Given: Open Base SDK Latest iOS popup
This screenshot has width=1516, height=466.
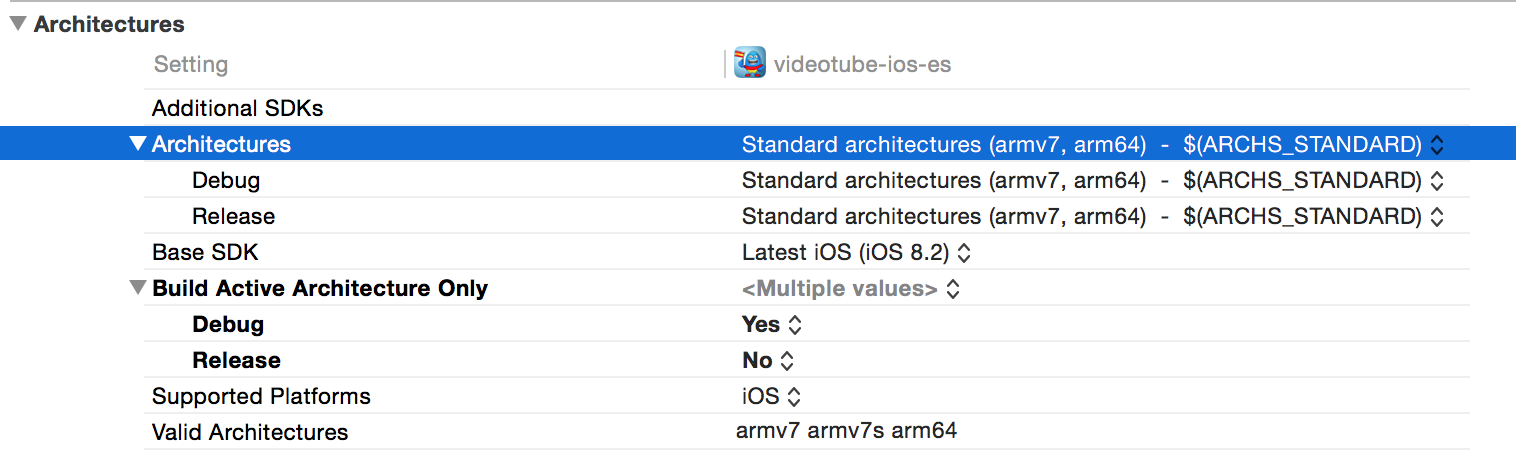Looking at the screenshot, I should point(963,253).
